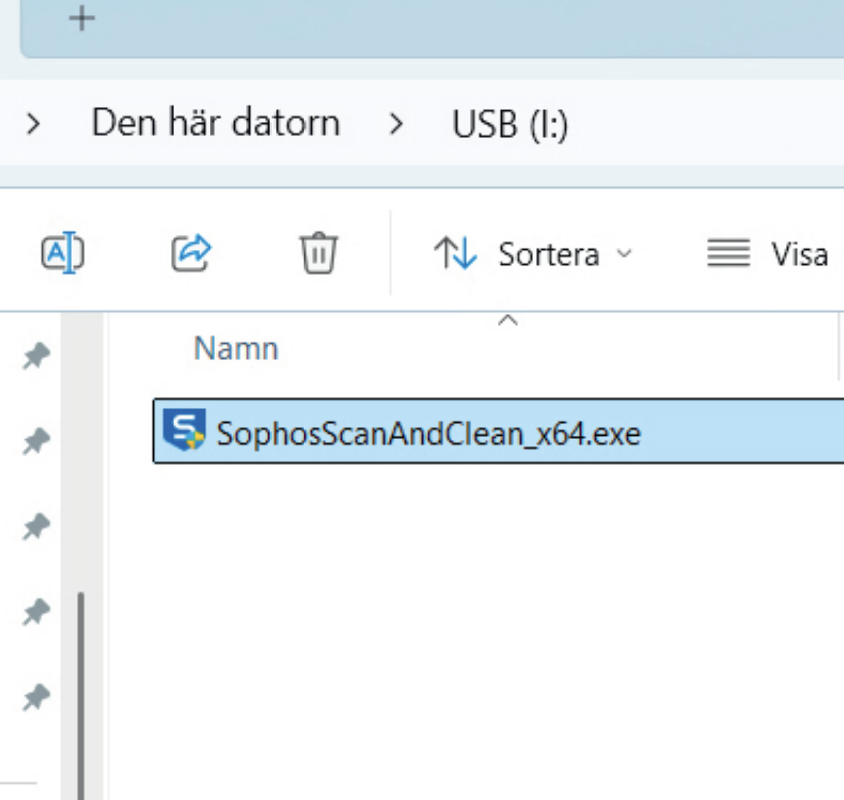Select the SophosScanAndClean_x64.exe file name

(428, 433)
